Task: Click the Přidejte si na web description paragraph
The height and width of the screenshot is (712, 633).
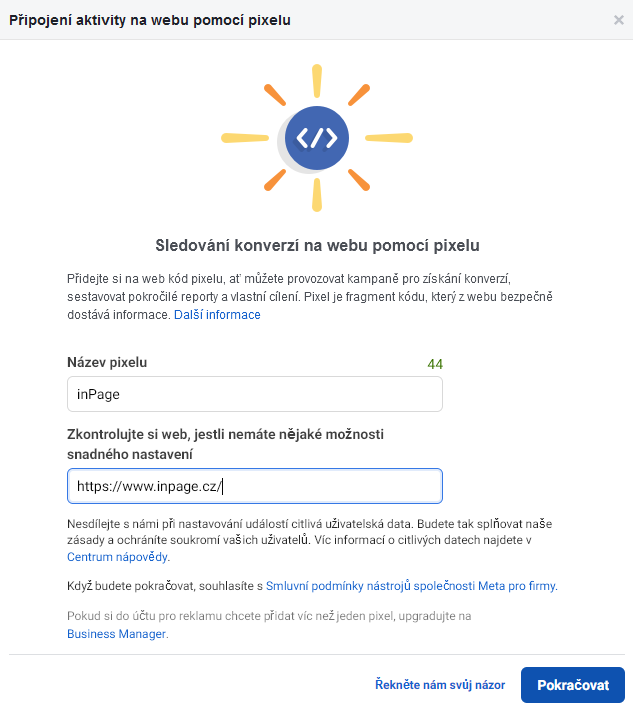Action: coord(310,297)
